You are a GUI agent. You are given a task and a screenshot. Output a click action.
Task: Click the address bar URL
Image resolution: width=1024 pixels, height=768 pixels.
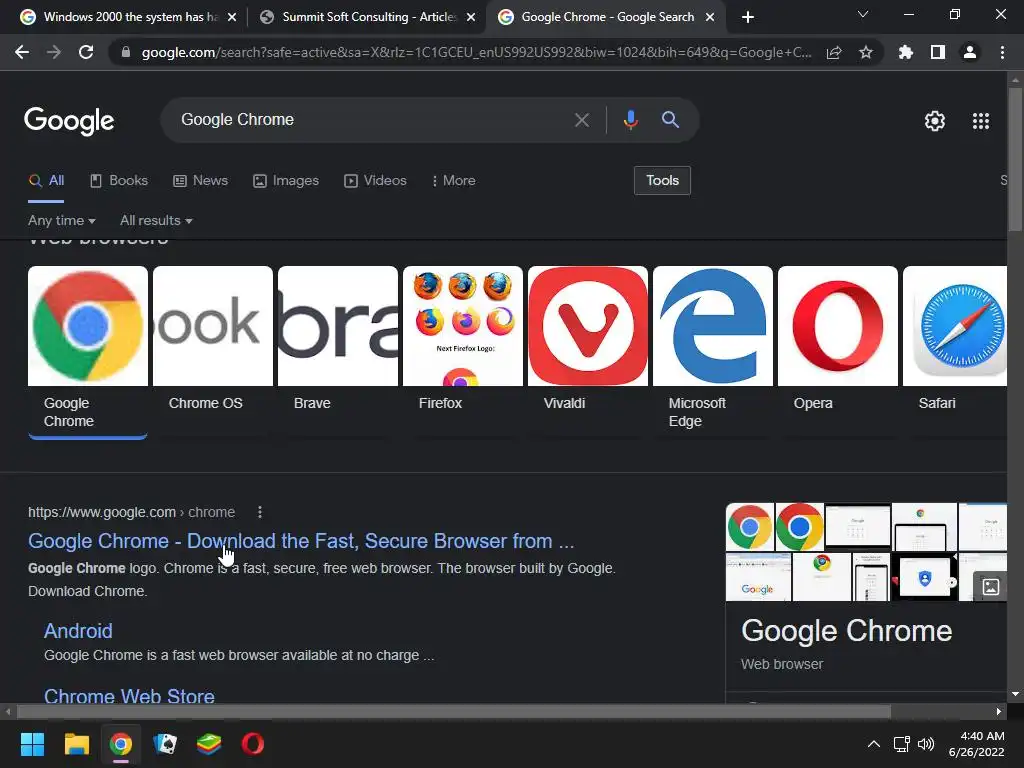(477, 52)
